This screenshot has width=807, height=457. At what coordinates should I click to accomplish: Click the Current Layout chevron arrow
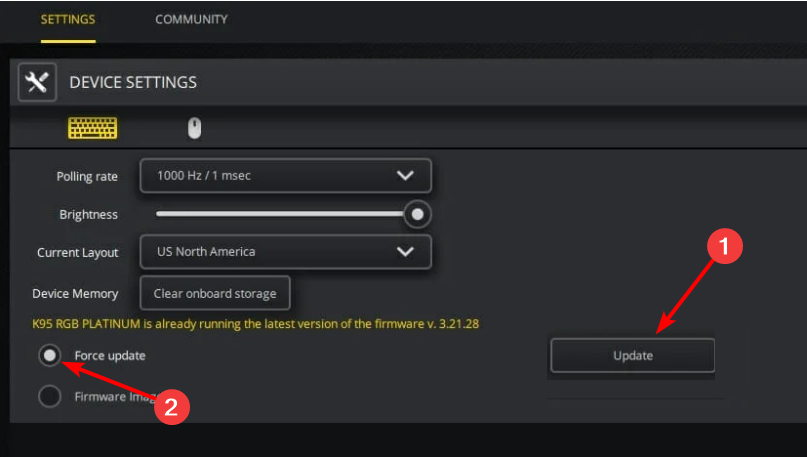pyautogui.click(x=406, y=252)
